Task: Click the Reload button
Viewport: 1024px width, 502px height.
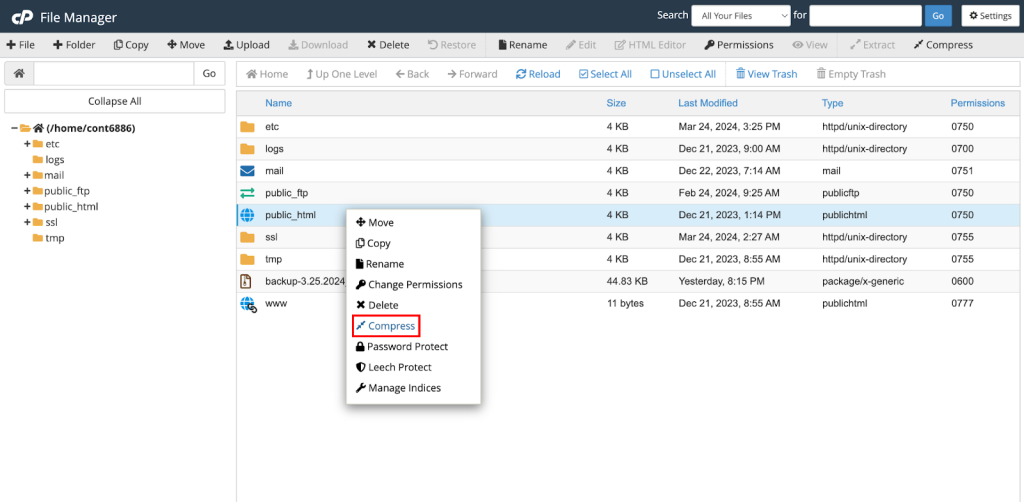Action: tap(538, 74)
